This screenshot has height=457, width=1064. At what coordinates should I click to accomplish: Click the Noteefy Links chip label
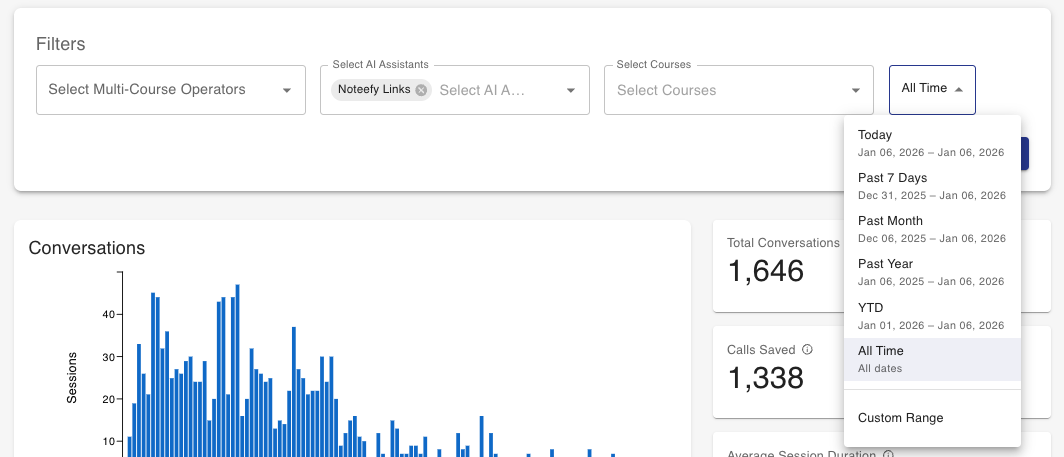[373, 90]
